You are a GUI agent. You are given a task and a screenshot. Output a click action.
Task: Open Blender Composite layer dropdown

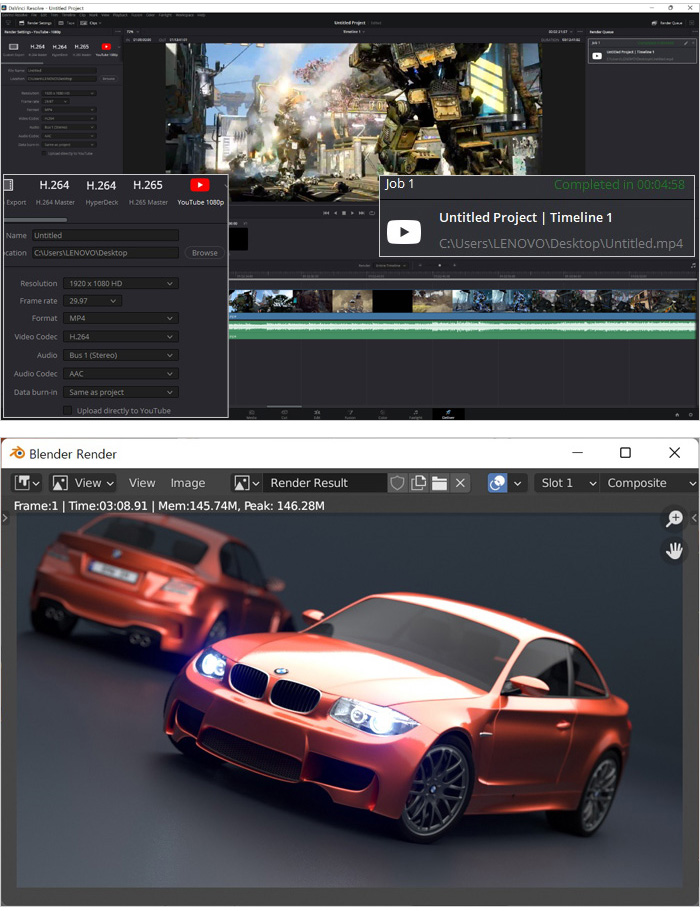click(x=649, y=483)
